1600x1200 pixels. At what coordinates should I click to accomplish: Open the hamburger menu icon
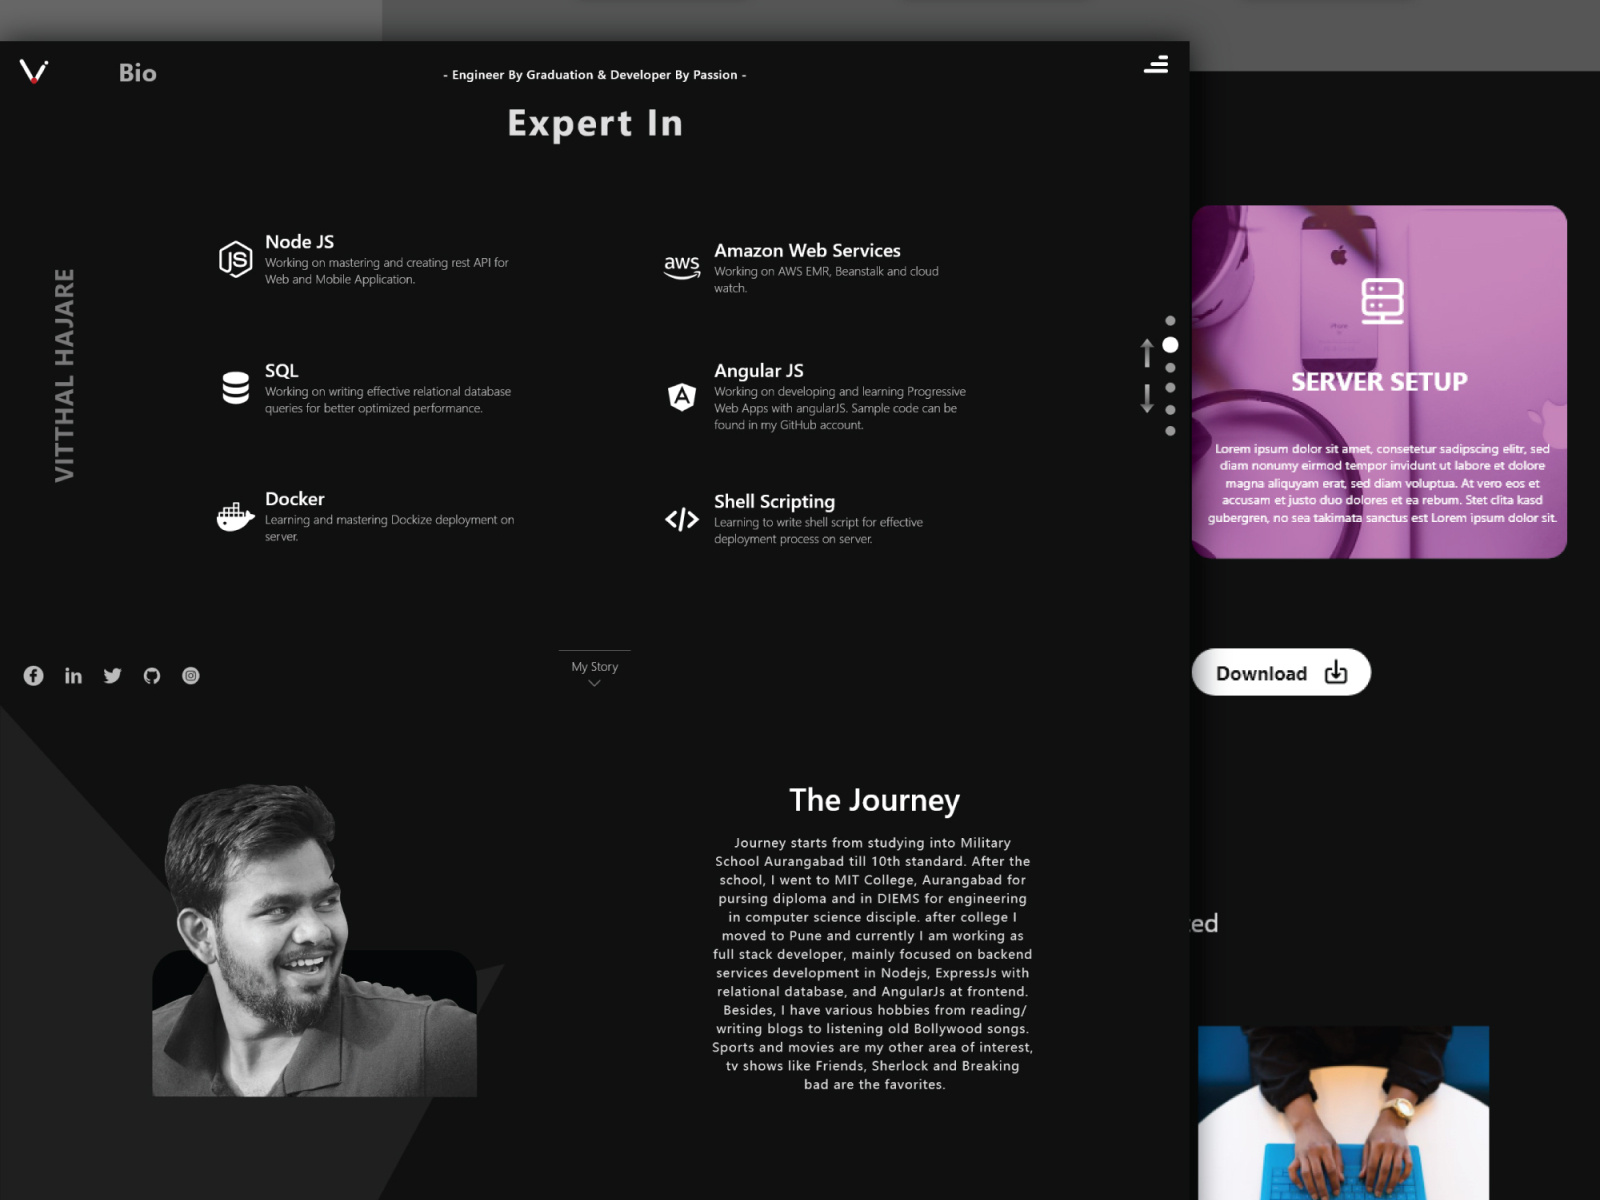(1156, 65)
